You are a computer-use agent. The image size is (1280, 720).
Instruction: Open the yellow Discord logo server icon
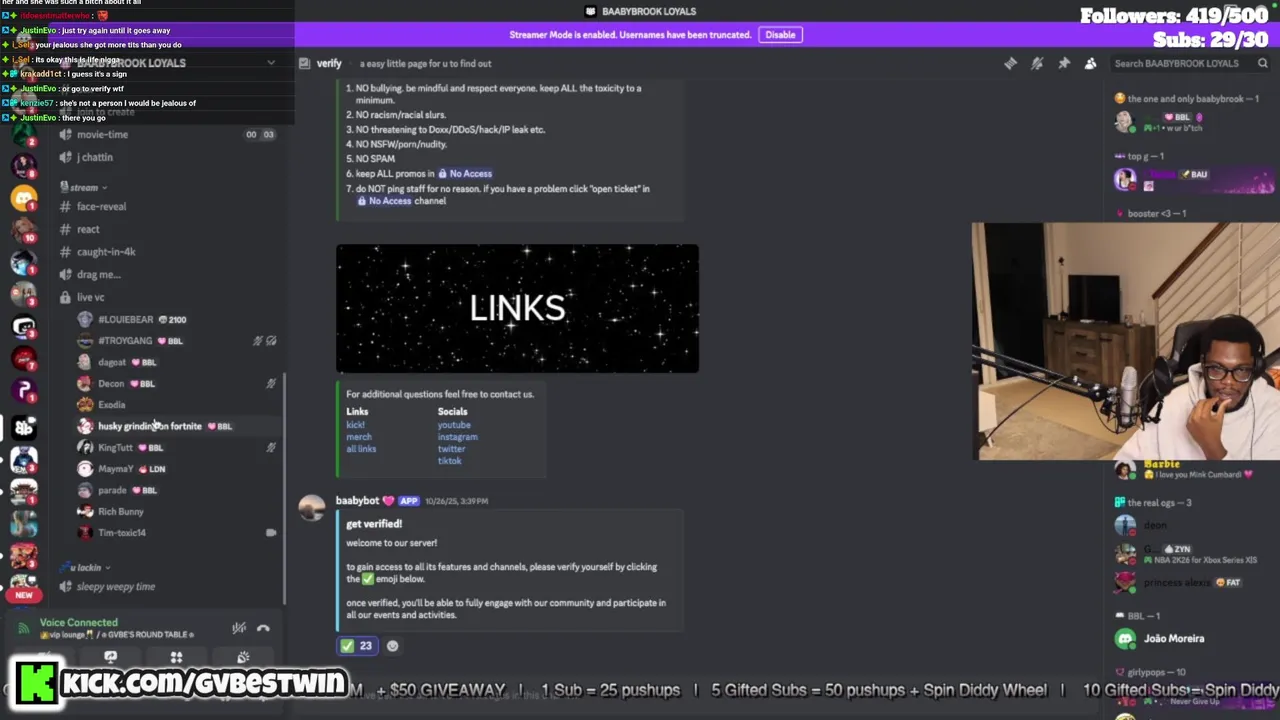click(24, 198)
